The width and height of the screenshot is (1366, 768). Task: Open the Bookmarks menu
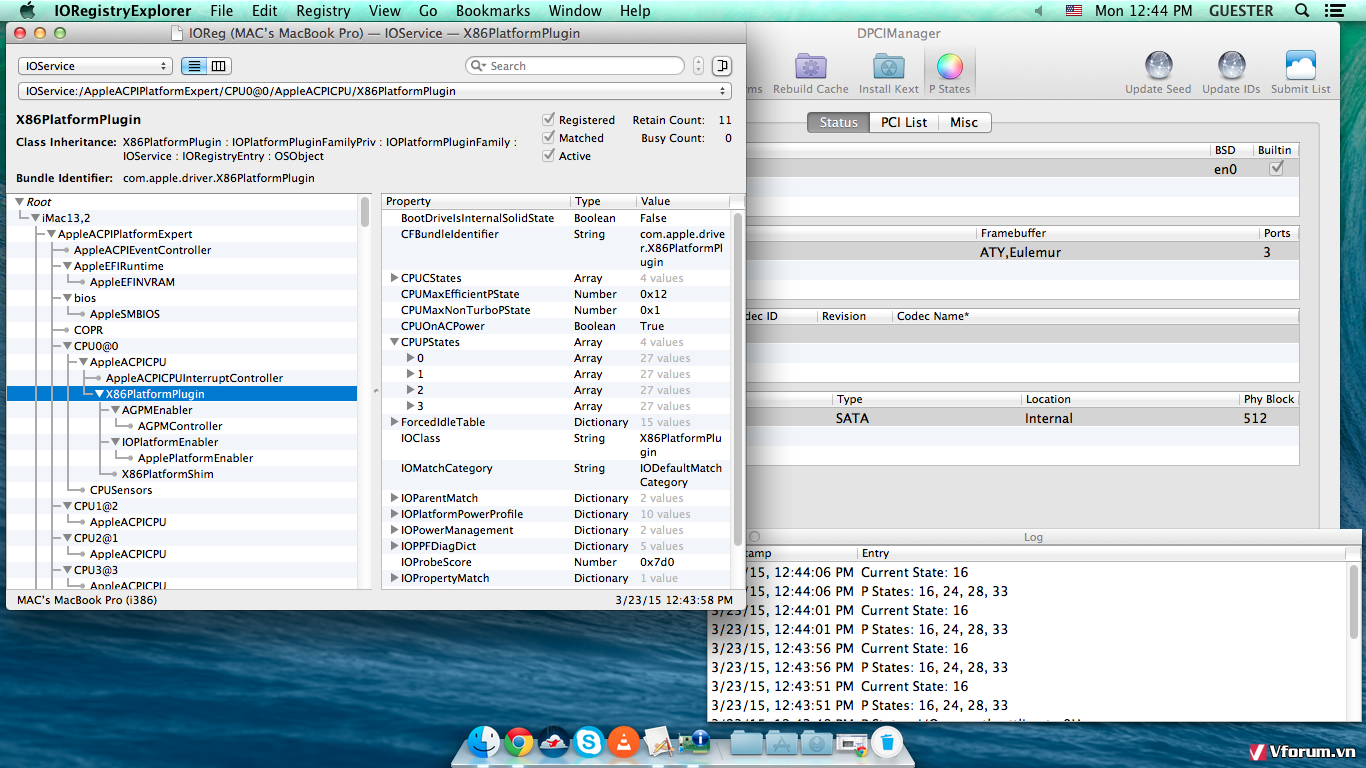coord(493,11)
